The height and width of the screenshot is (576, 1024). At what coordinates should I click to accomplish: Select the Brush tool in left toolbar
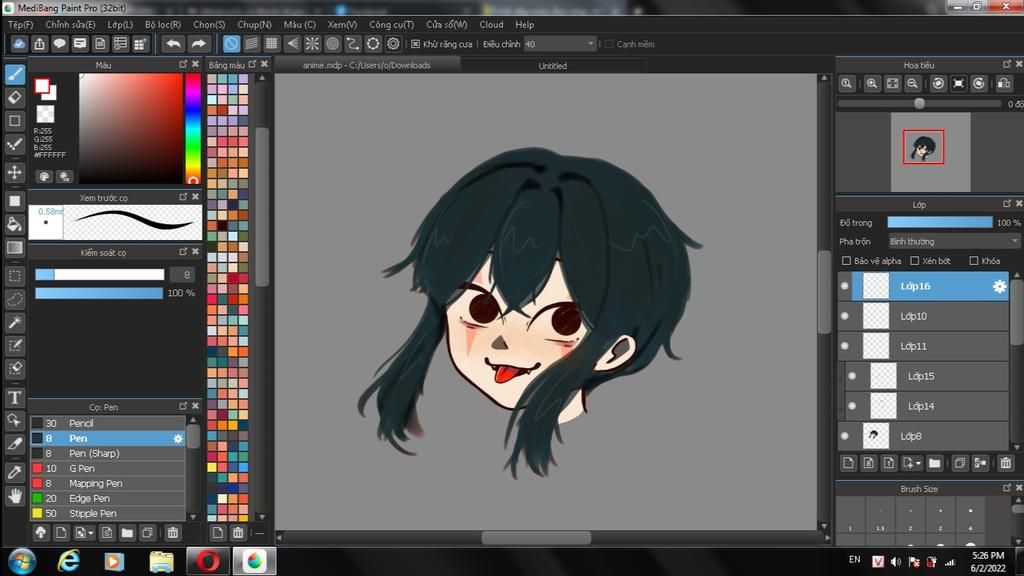[15, 74]
